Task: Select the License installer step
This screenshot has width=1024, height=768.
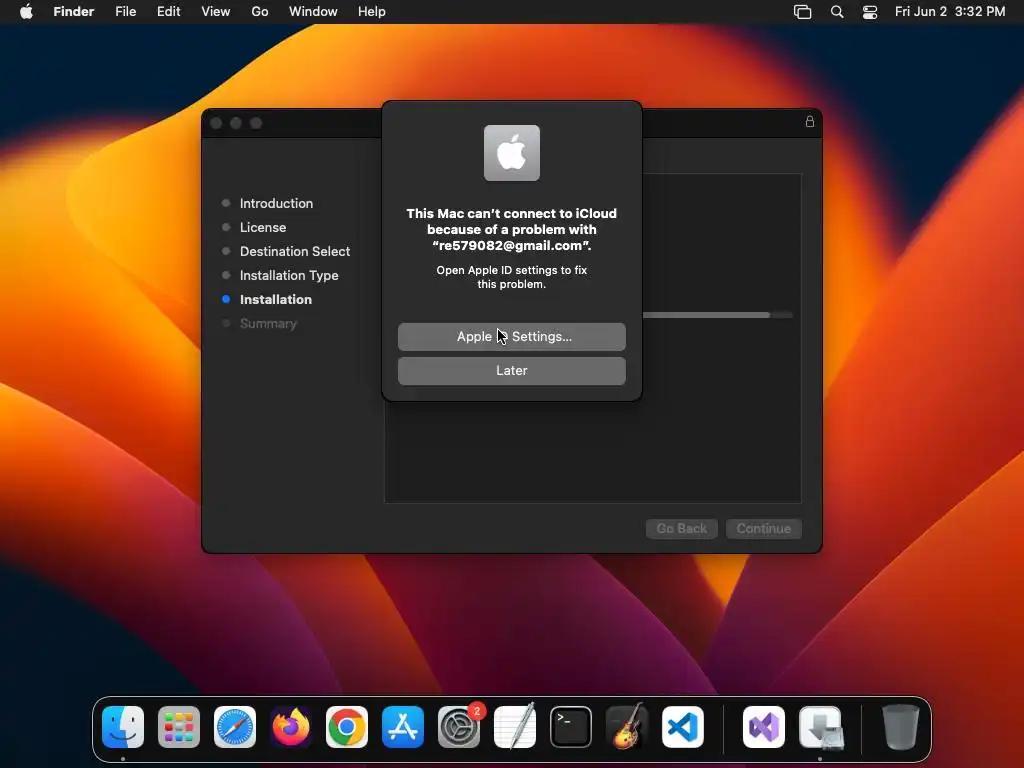Action: [x=263, y=227]
